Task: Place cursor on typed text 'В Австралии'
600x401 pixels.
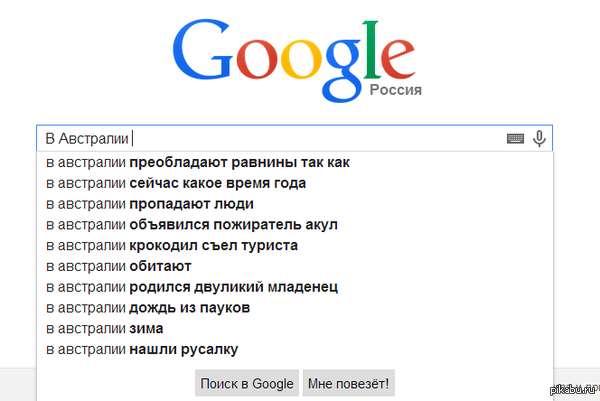Action: [x=87, y=139]
